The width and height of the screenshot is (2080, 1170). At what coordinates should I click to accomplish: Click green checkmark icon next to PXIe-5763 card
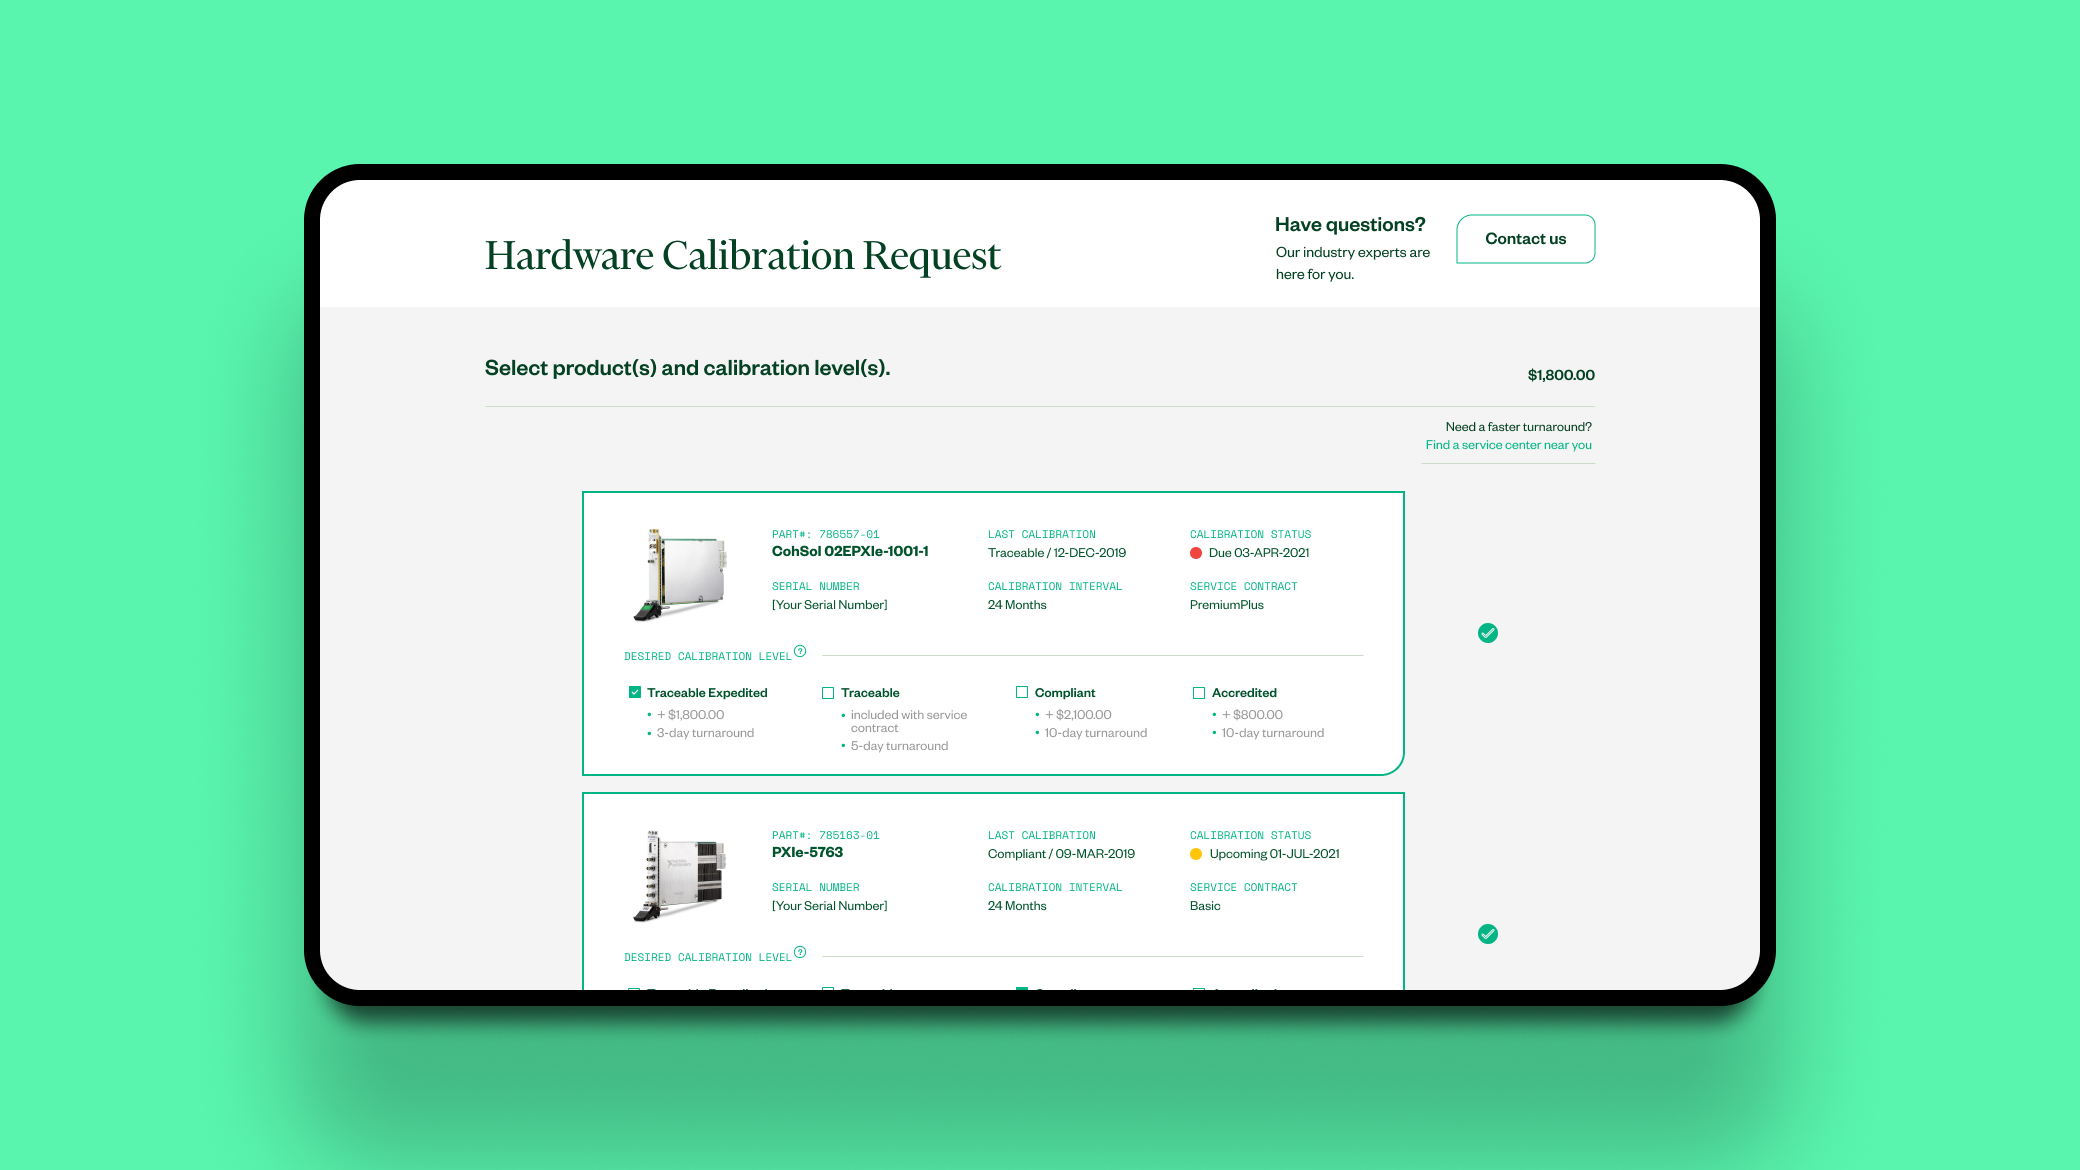coord(1488,934)
